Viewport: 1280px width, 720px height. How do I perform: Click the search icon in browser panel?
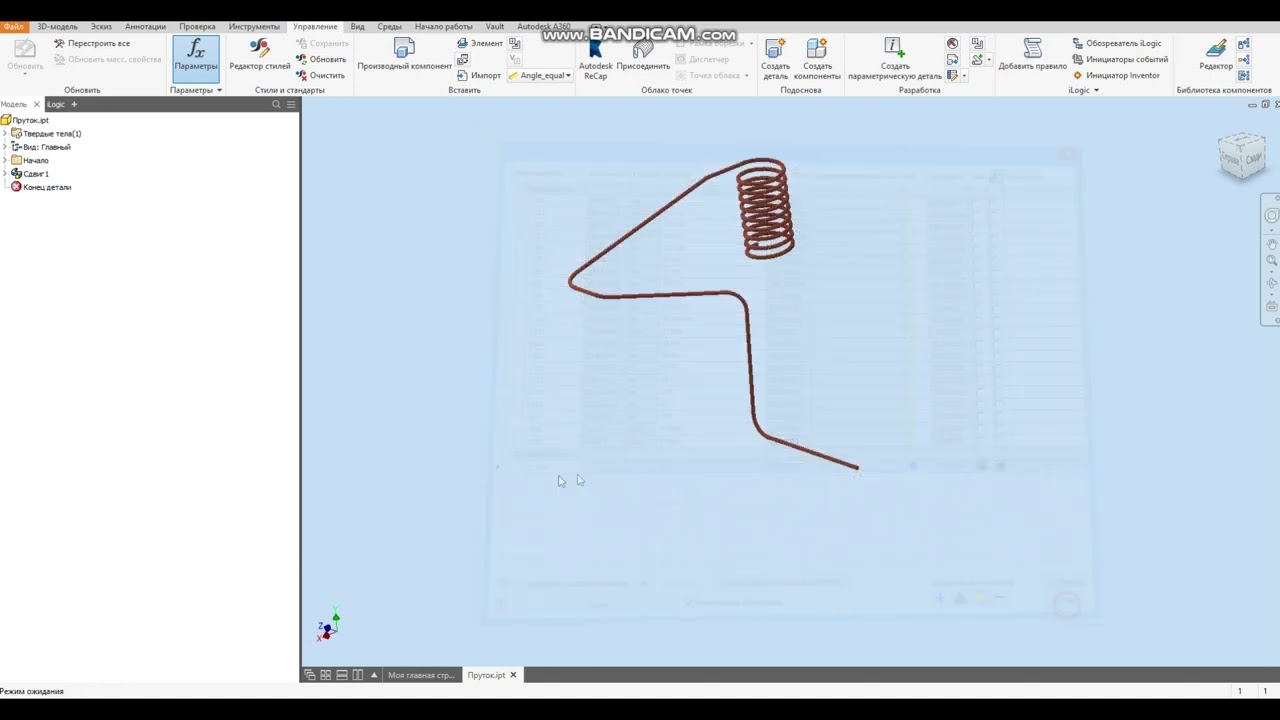click(x=277, y=104)
